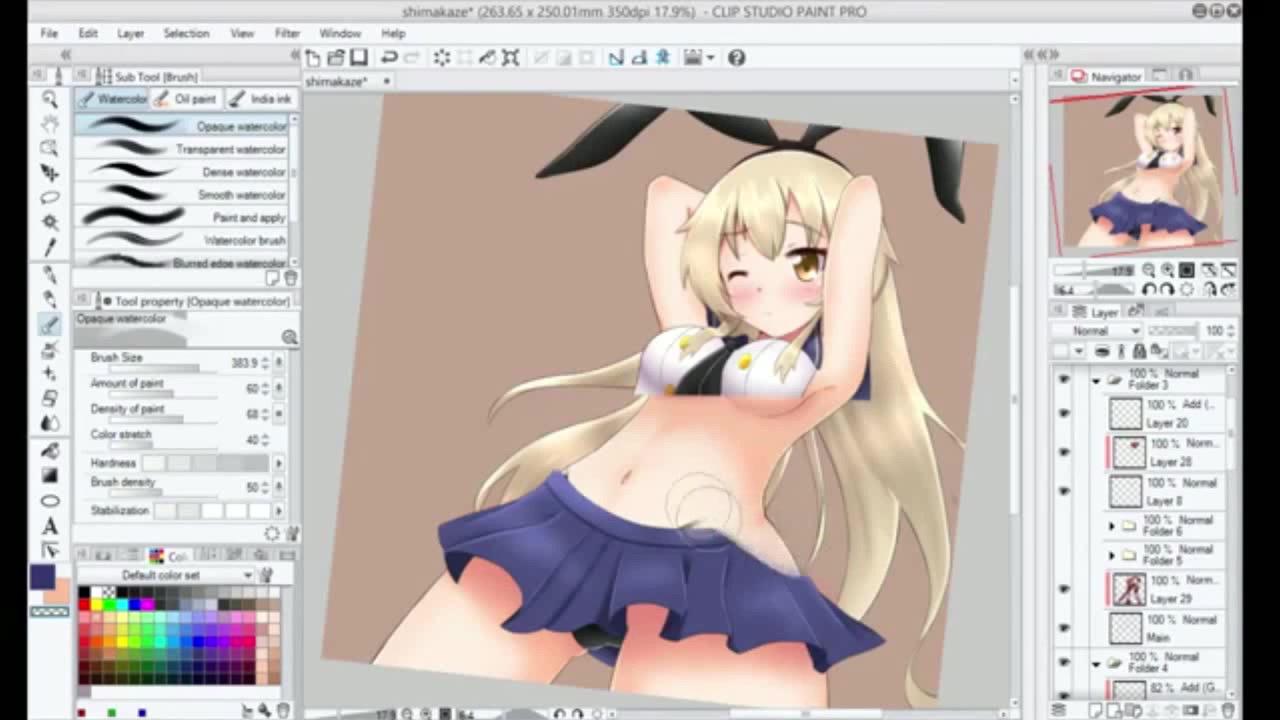The height and width of the screenshot is (720, 1280).
Task: Select the Zoom magnifier tool
Action: tap(49, 99)
